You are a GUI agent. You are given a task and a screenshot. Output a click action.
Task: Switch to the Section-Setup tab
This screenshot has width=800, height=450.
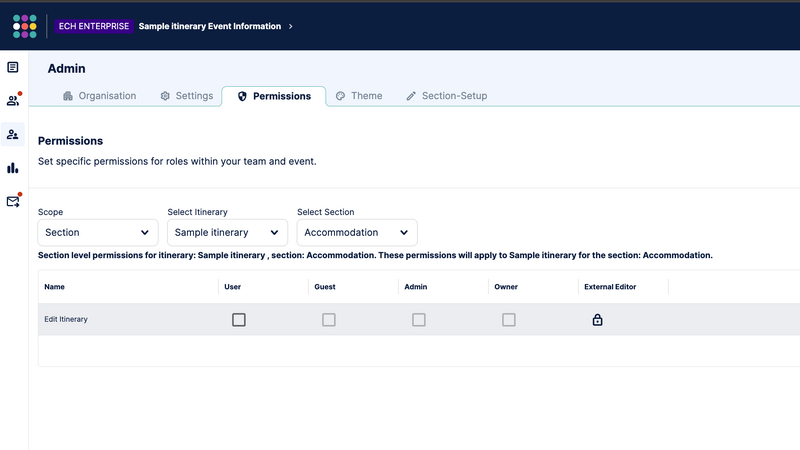[x=447, y=96]
